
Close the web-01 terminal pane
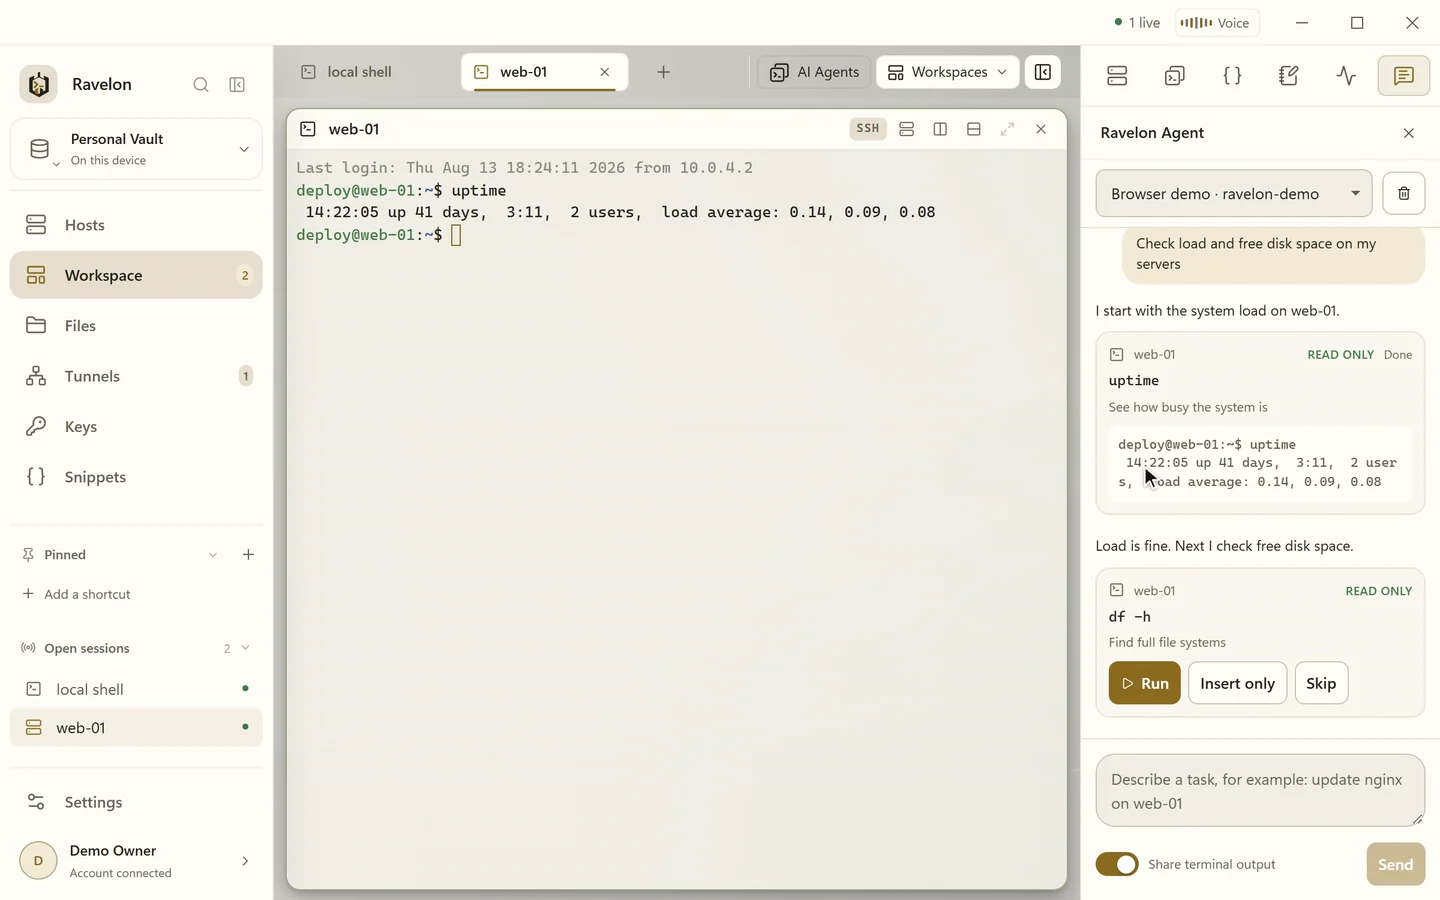tap(1041, 129)
